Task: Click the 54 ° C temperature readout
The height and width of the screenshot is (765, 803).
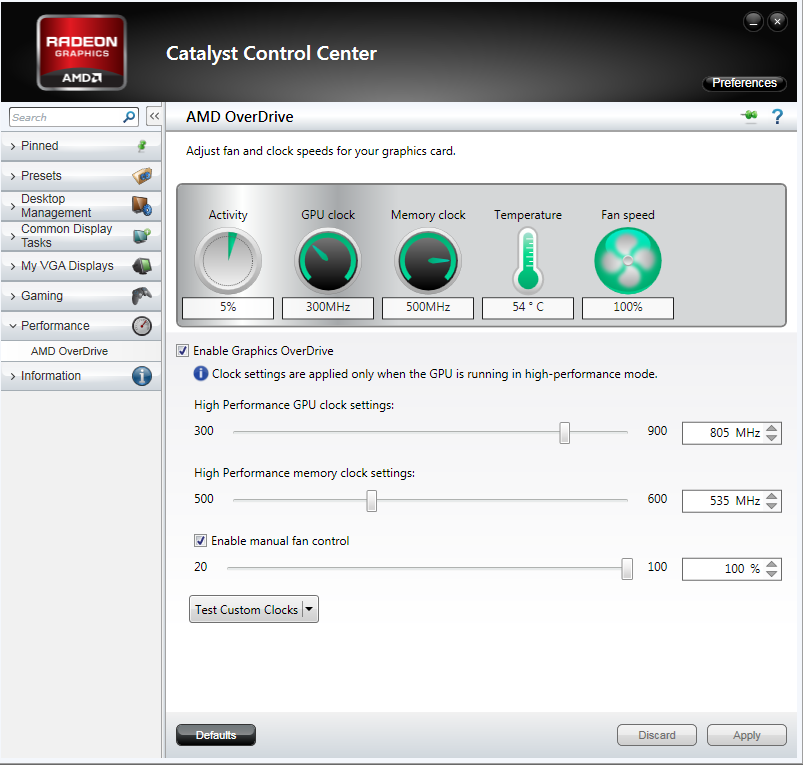Action: pyautogui.click(x=528, y=307)
